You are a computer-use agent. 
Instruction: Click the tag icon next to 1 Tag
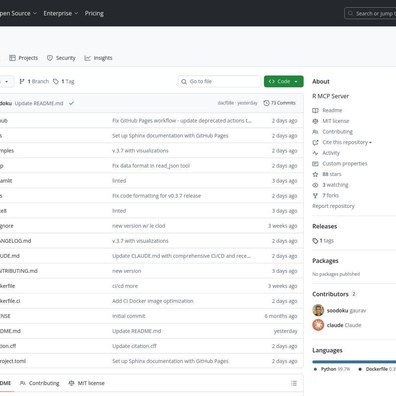click(56, 81)
